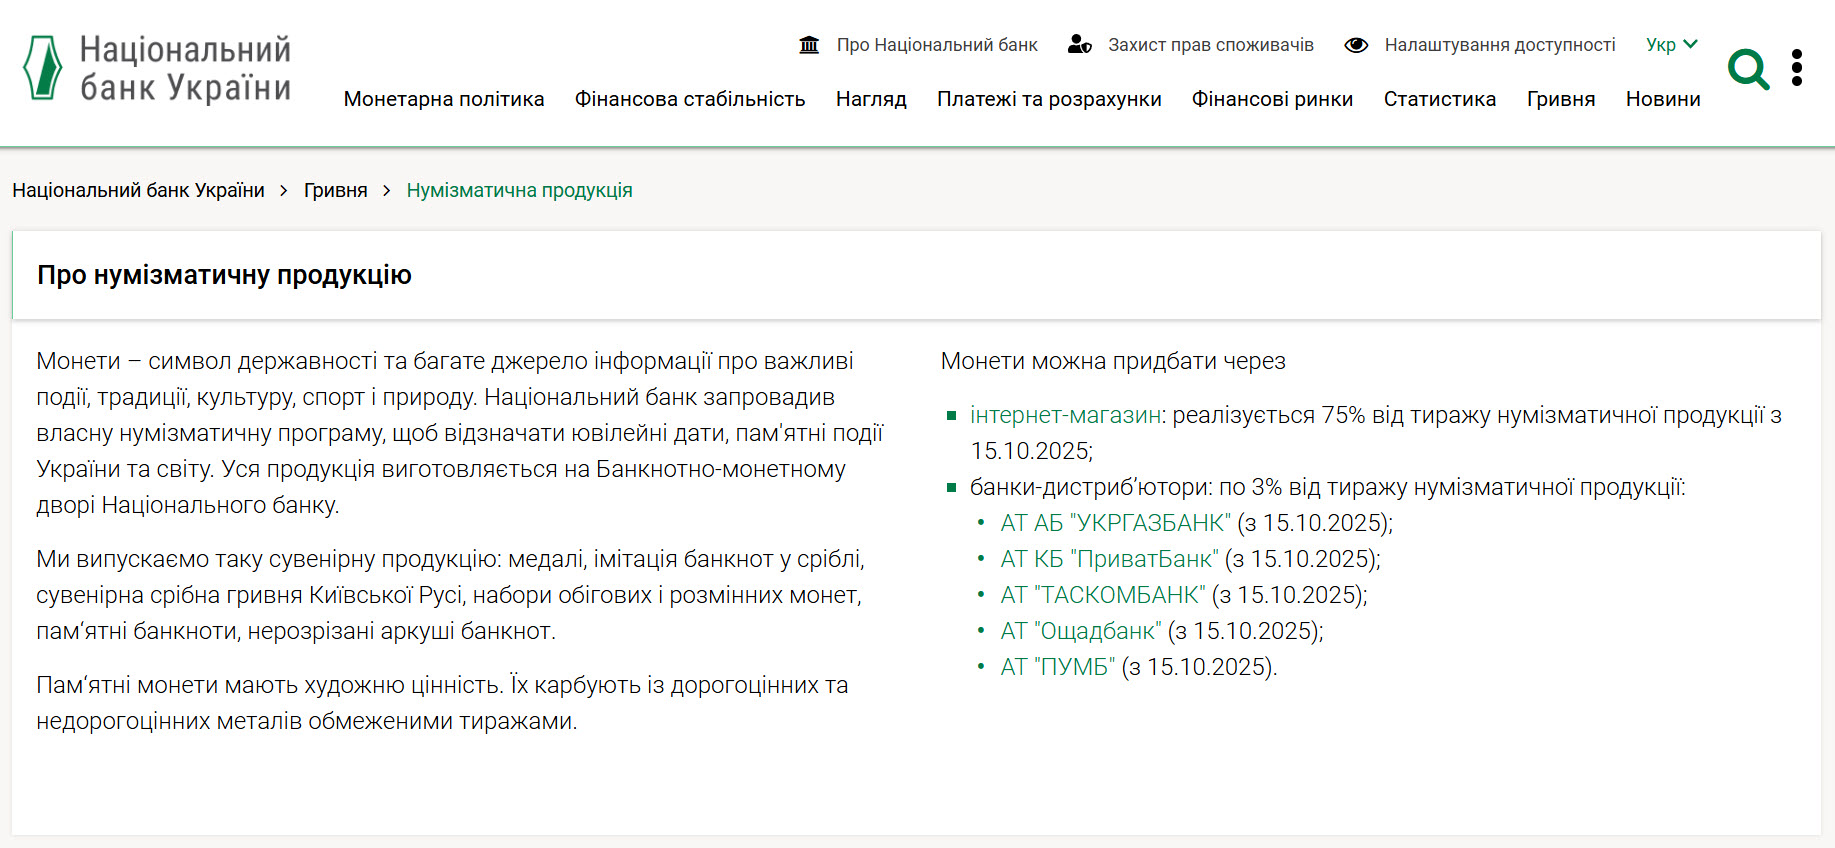
Task: Go to Фінансові ринки section
Action: point(1272,99)
